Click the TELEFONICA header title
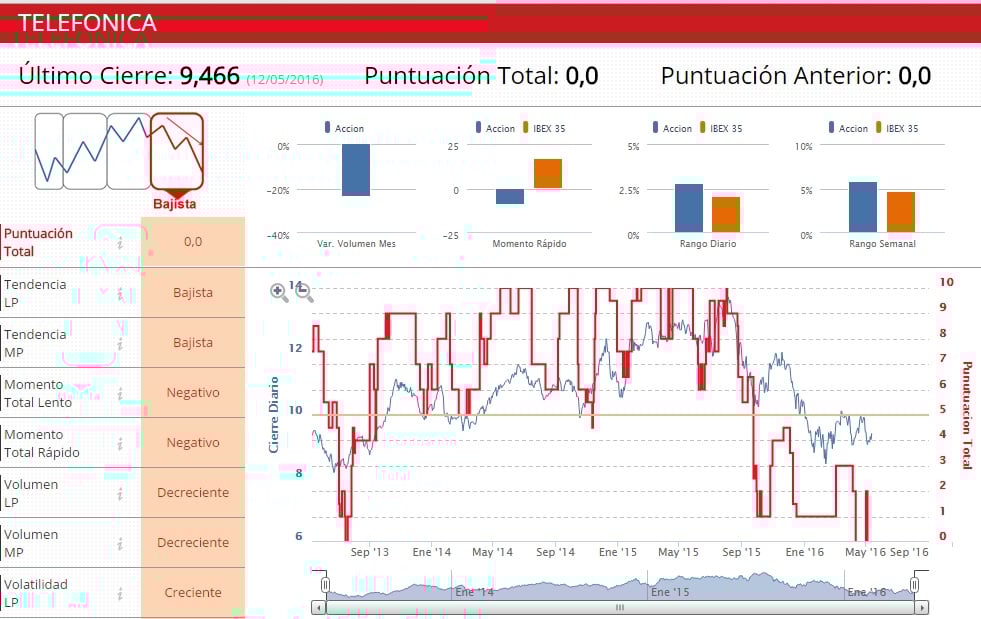This screenshot has width=981, height=619. [x=88, y=23]
